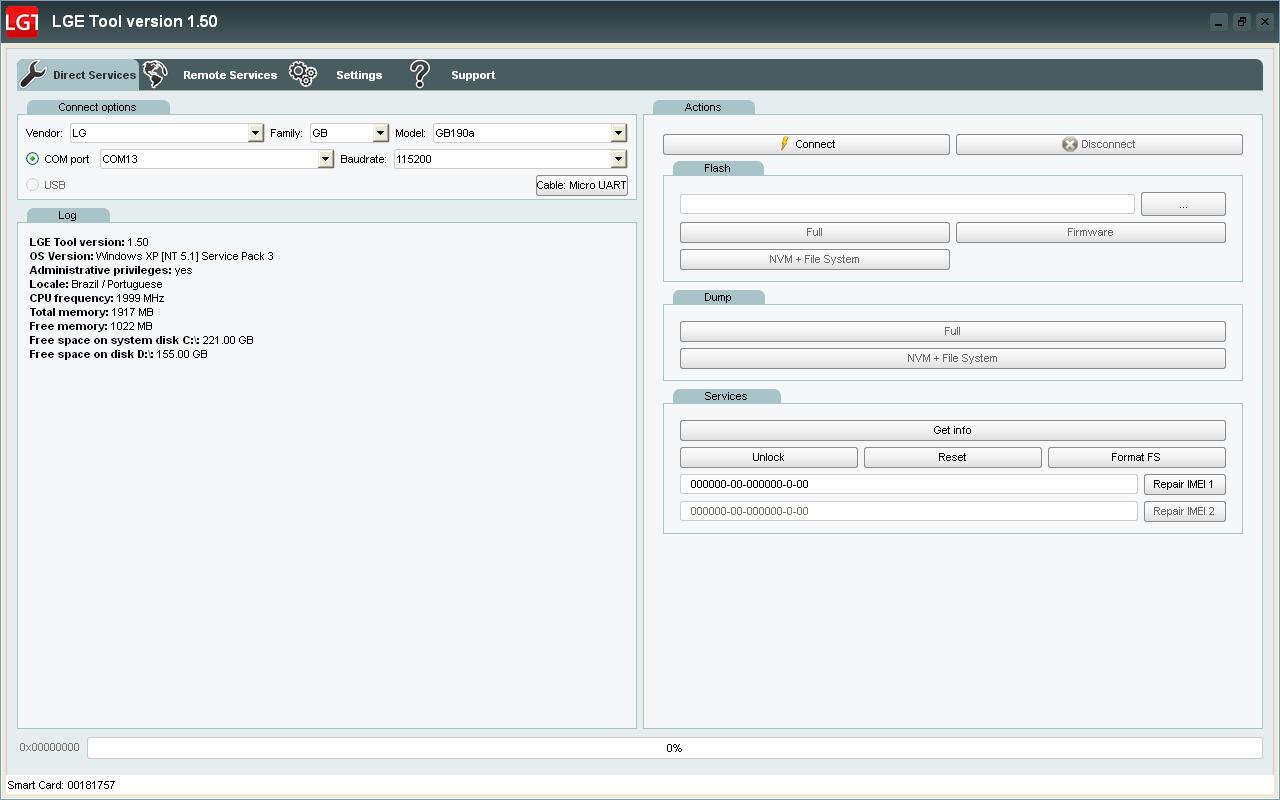Click the 0x00000000 address label
The height and width of the screenshot is (800, 1280).
[x=49, y=748]
